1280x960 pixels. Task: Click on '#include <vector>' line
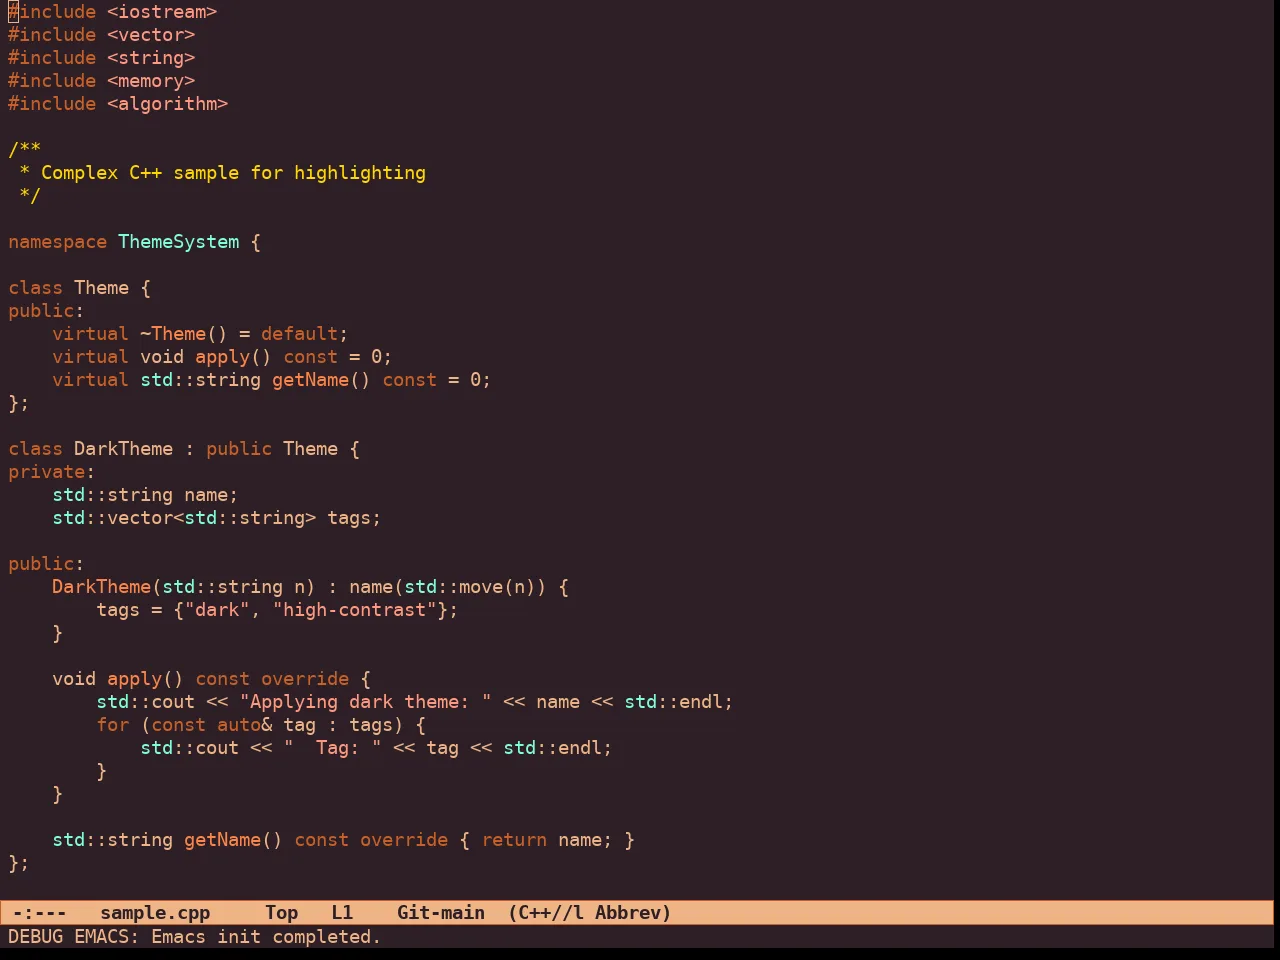102,35
